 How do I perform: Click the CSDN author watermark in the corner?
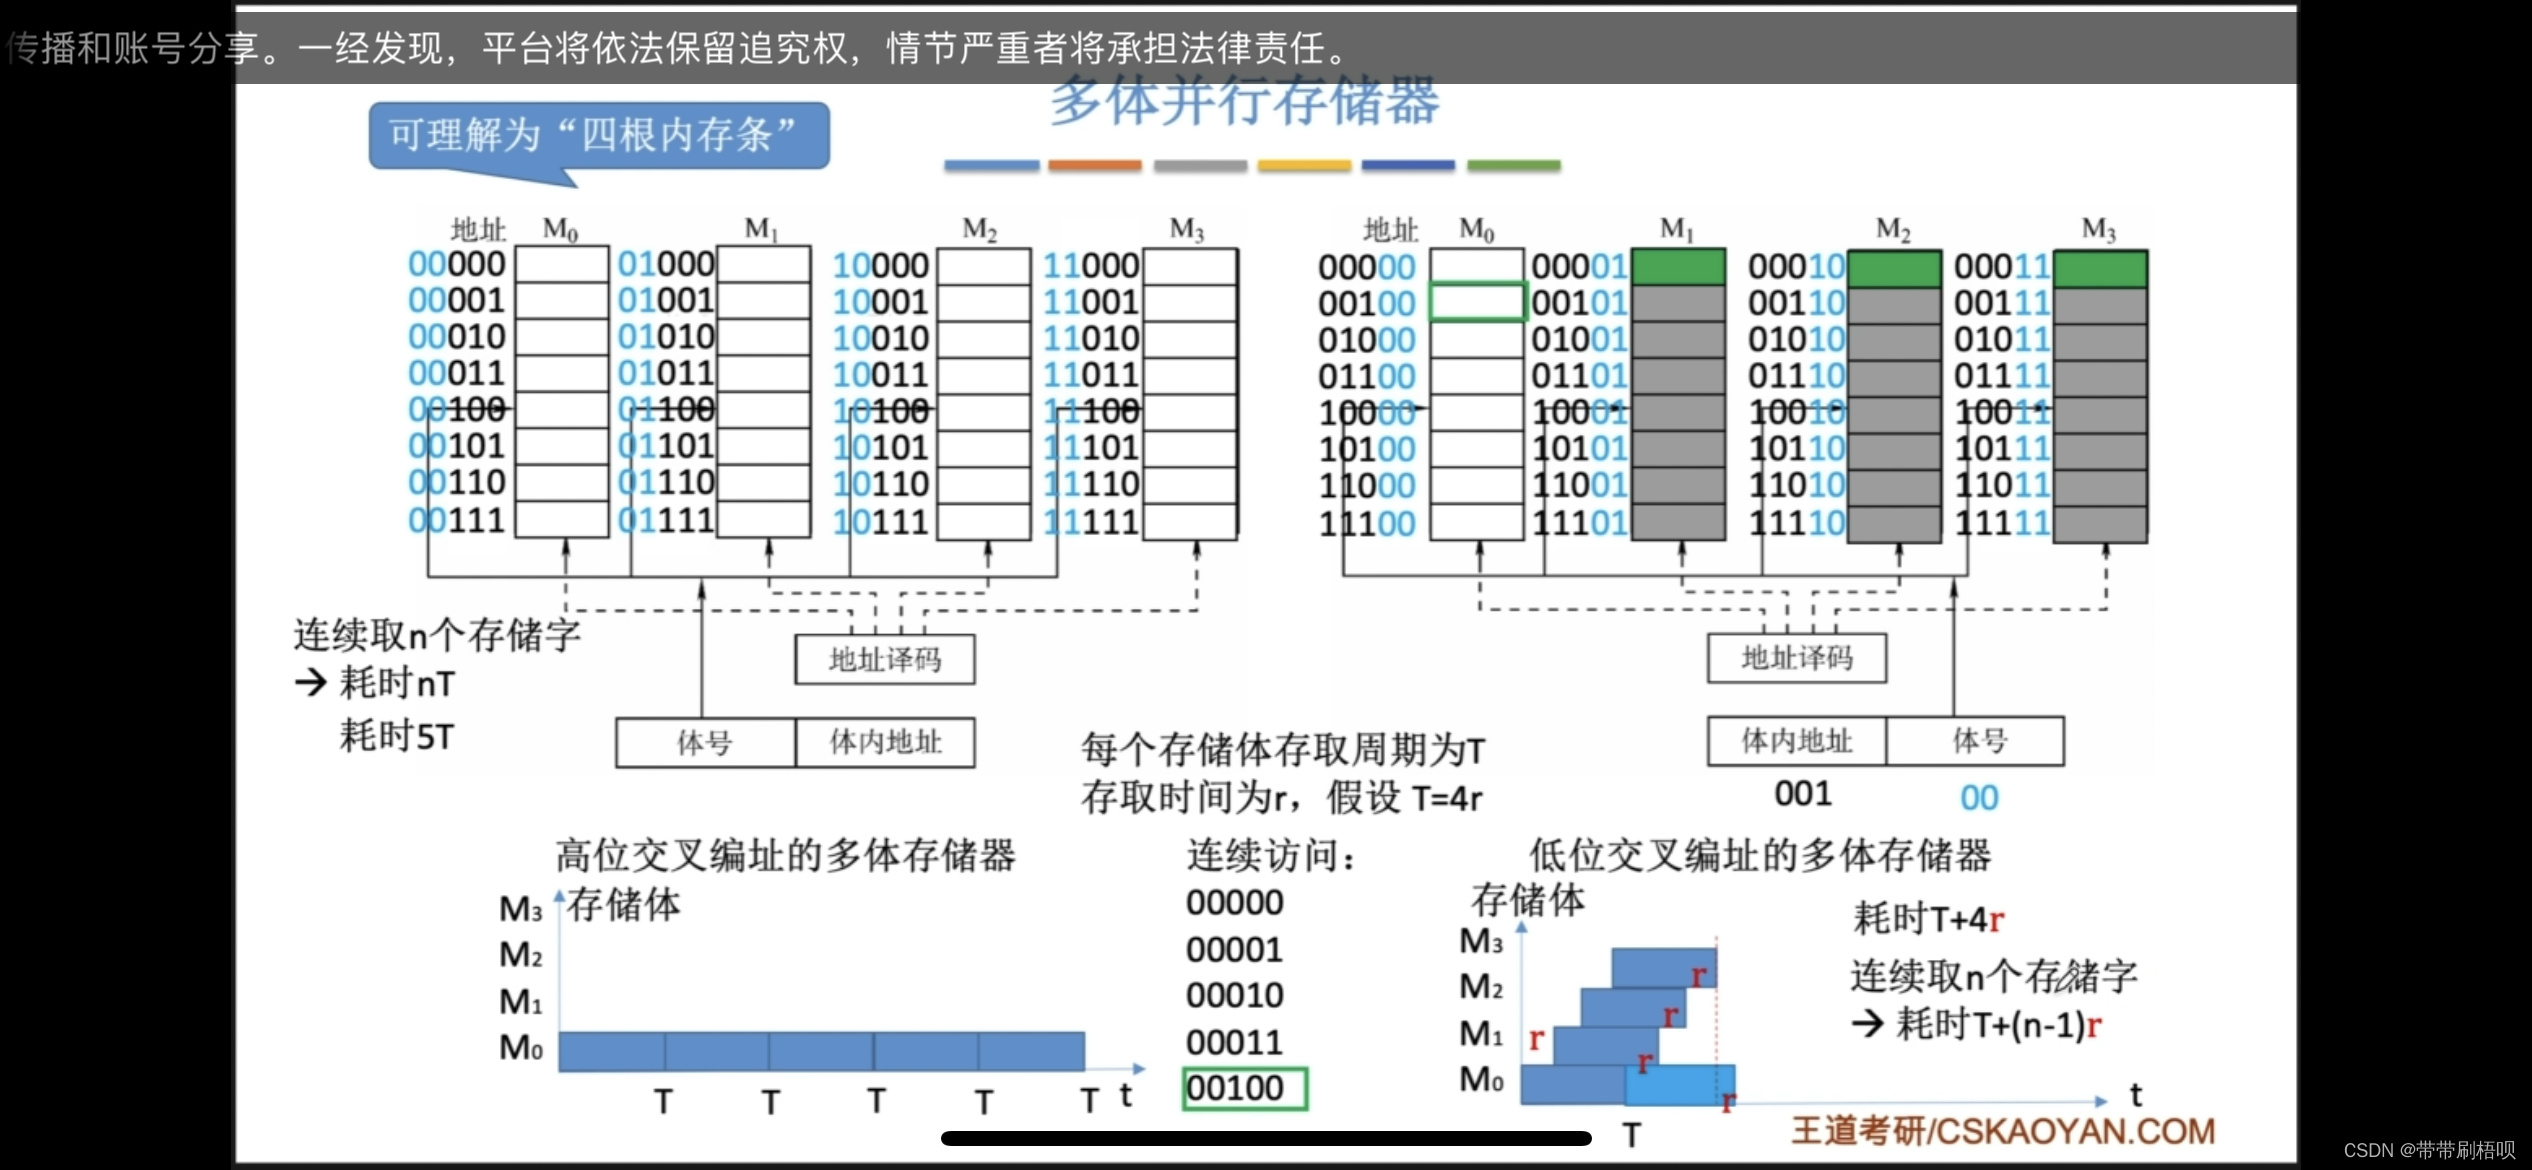coord(2429,1150)
